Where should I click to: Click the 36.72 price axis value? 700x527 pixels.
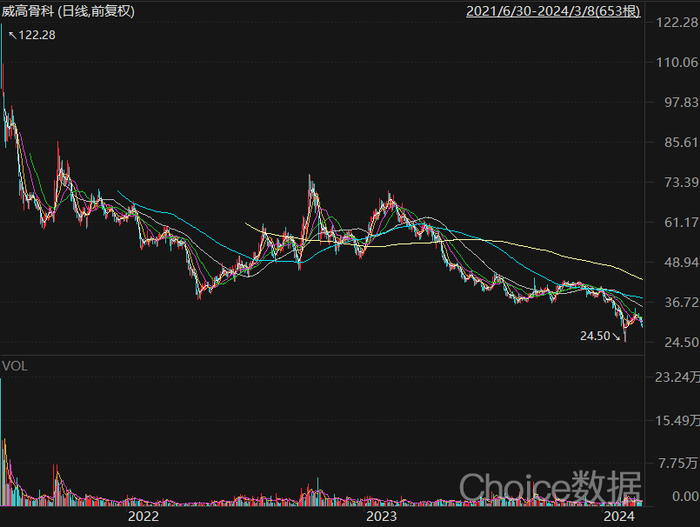tap(681, 302)
